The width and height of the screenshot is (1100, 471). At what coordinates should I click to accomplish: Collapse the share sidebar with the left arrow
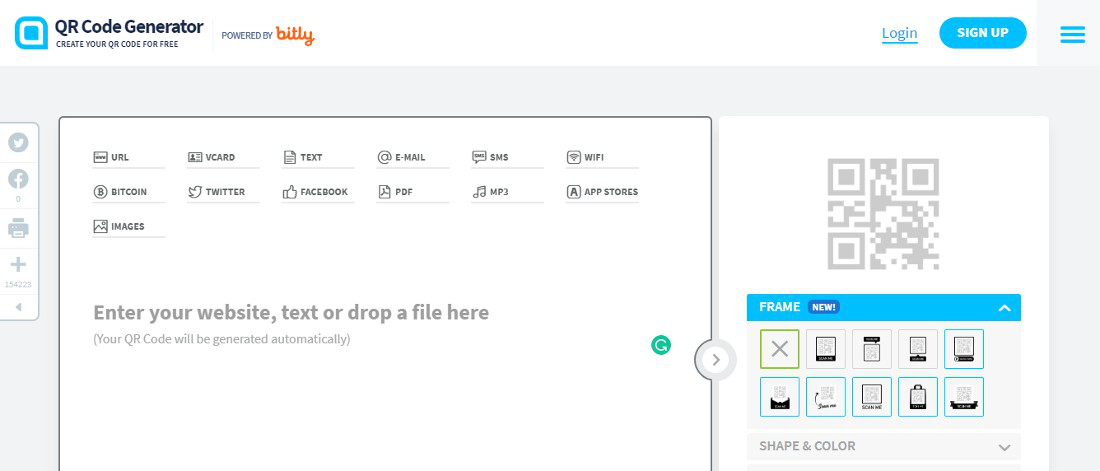point(18,307)
